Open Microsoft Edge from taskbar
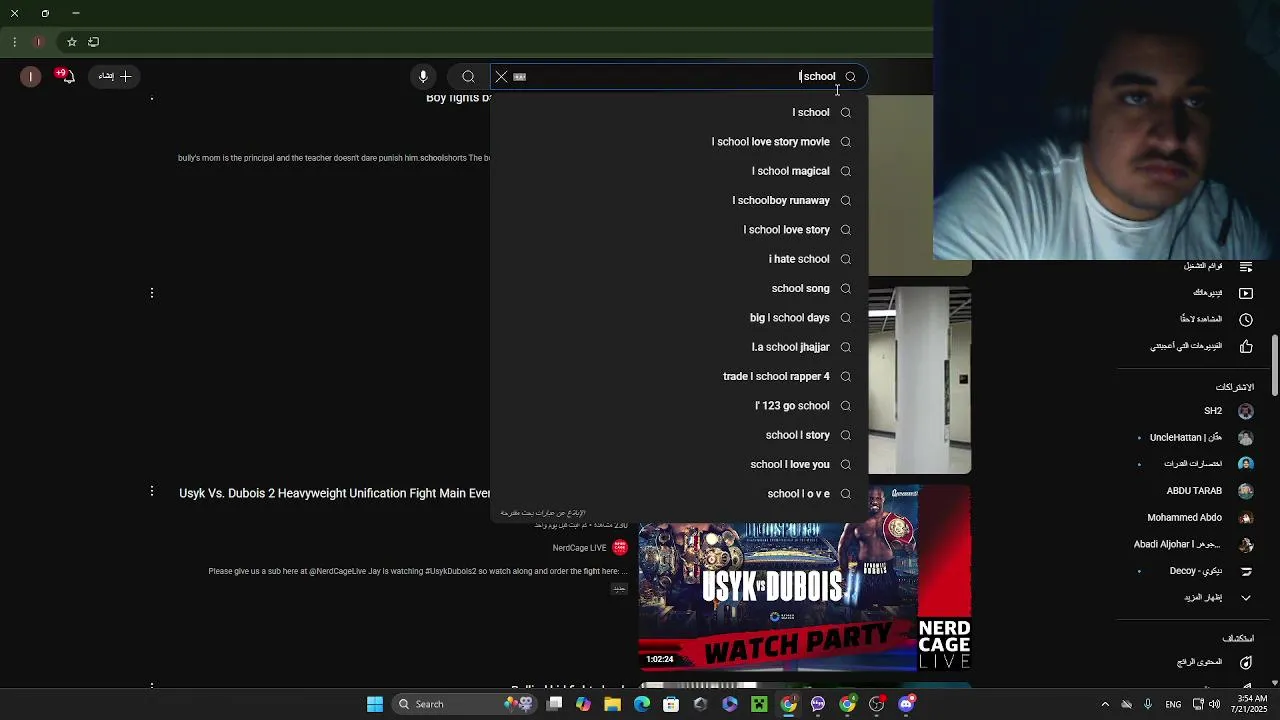This screenshot has width=1280, height=720. click(642, 704)
